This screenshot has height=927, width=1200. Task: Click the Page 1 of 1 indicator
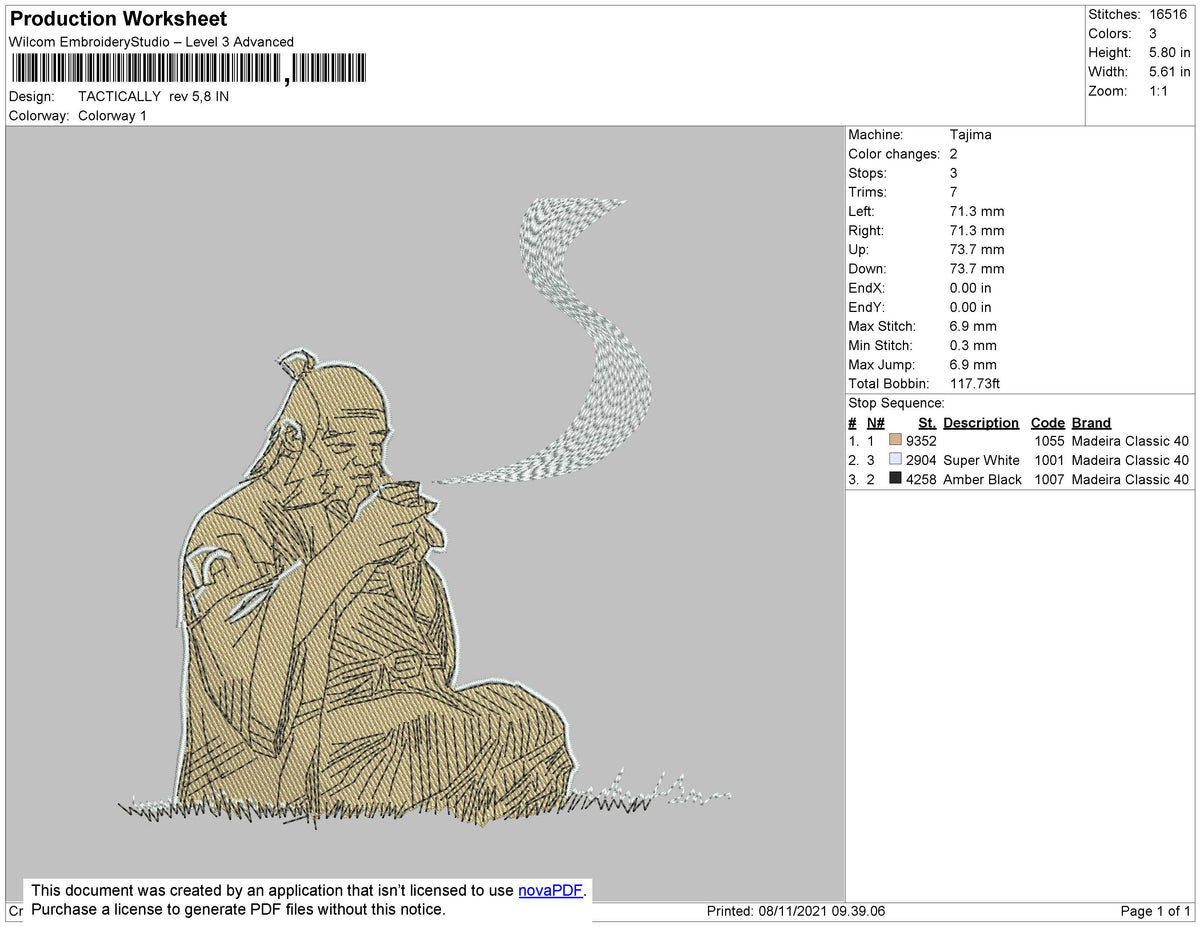pyautogui.click(x=1155, y=912)
